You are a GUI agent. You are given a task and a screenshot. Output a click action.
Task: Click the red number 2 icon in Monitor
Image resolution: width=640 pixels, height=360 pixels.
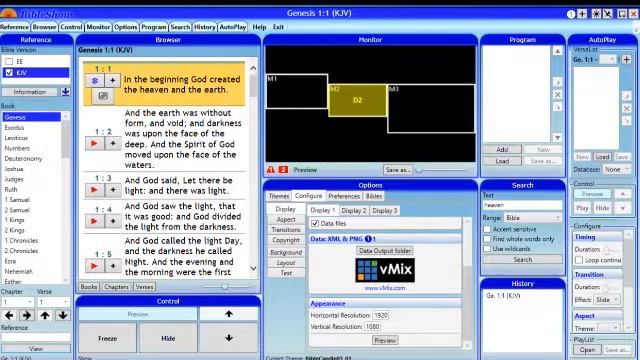tap(283, 169)
